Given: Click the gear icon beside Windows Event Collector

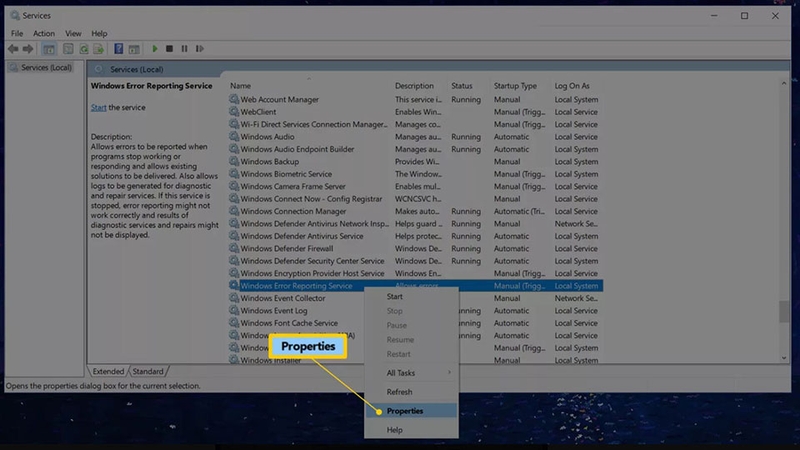Looking at the screenshot, I should 234,298.
